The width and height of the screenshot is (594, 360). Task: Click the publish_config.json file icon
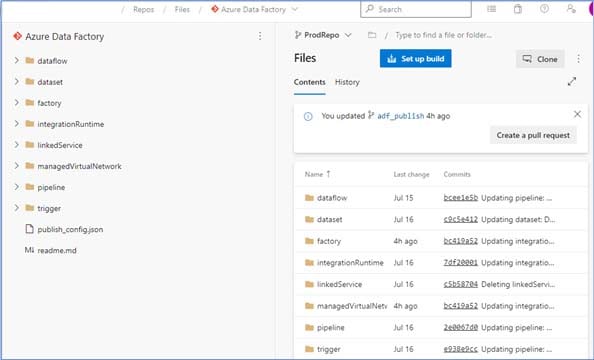(x=29, y=229)
